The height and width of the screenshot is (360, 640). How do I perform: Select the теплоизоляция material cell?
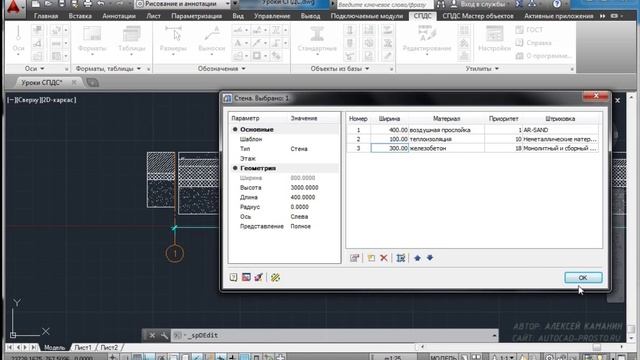(447, 139)
